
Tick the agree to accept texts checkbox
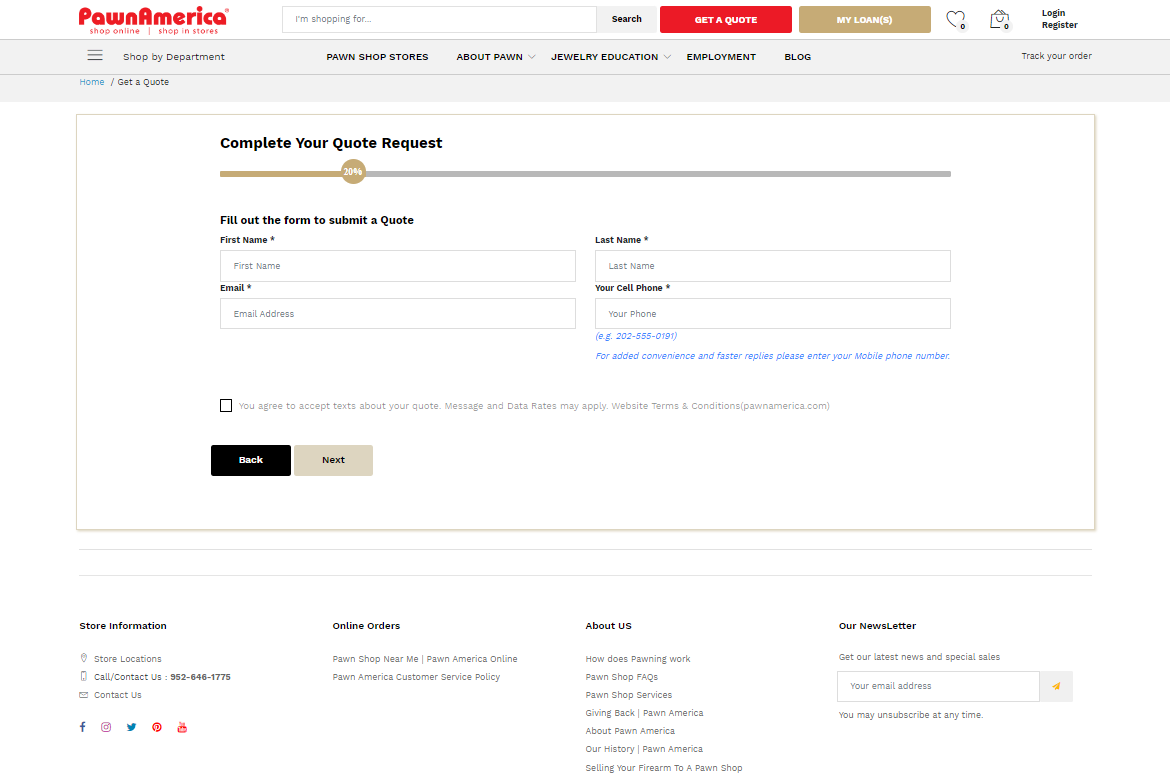226,405
